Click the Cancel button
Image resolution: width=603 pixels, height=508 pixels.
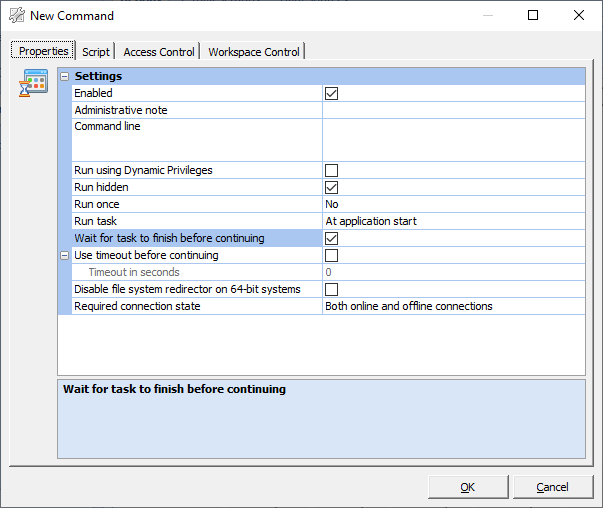point(552,487)
